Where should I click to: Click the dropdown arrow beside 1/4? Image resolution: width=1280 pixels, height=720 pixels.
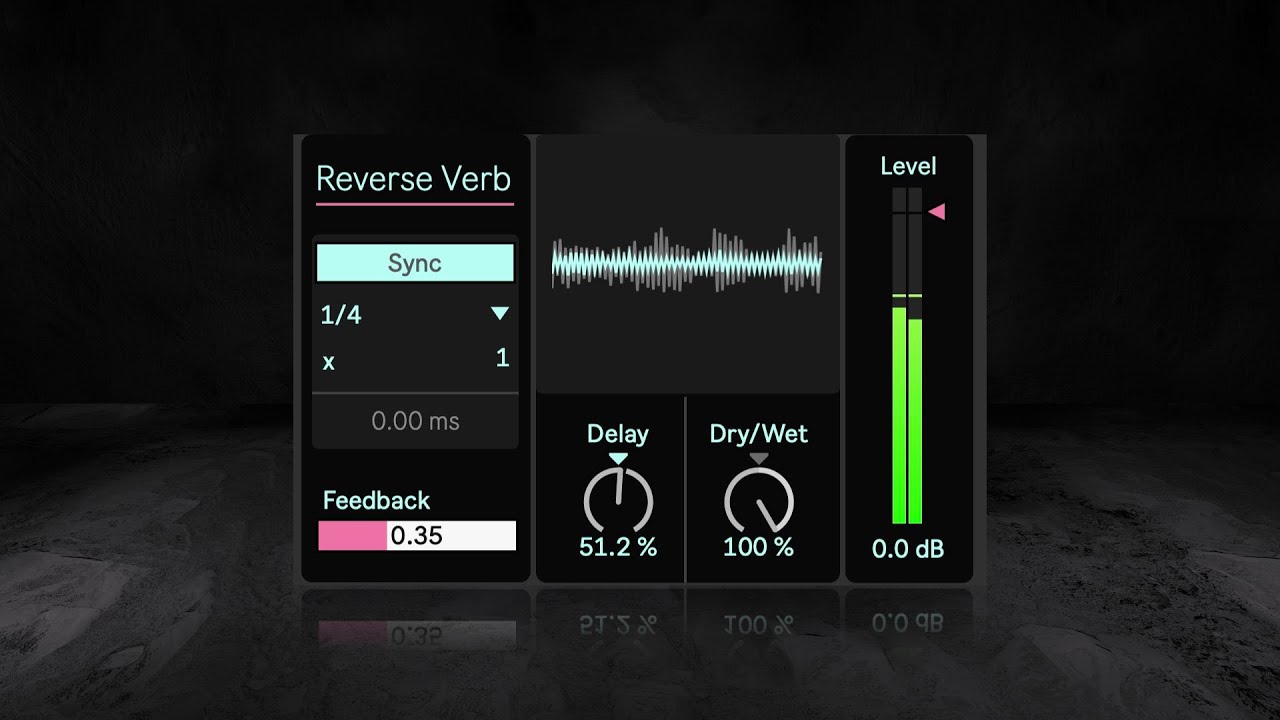click(x=500, y=314)
